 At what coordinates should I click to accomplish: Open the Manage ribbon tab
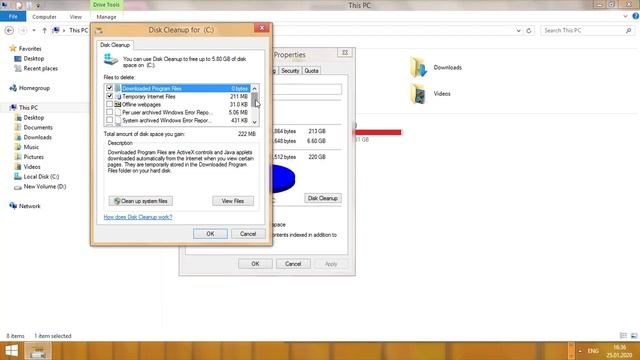coord(106,17)
